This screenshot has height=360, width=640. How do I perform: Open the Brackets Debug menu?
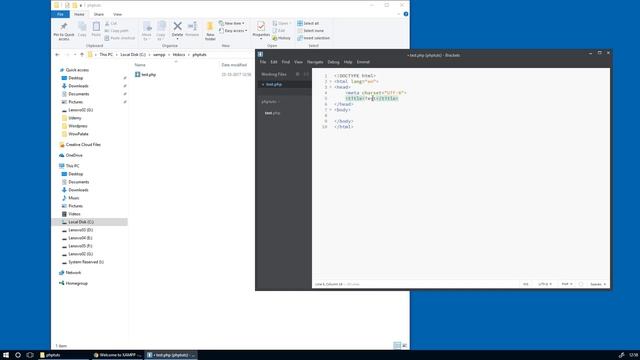[333, 62]
